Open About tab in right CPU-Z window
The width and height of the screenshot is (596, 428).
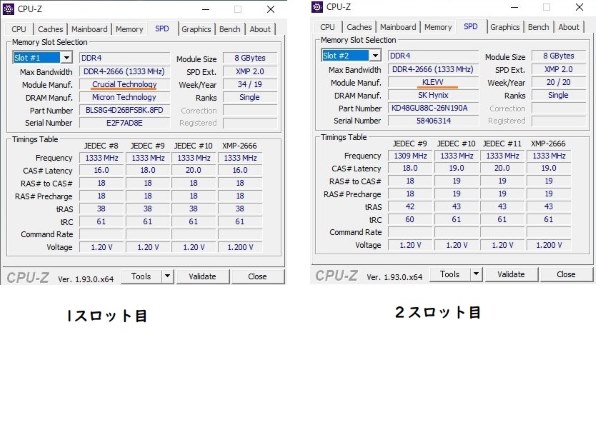coord(569,27)
